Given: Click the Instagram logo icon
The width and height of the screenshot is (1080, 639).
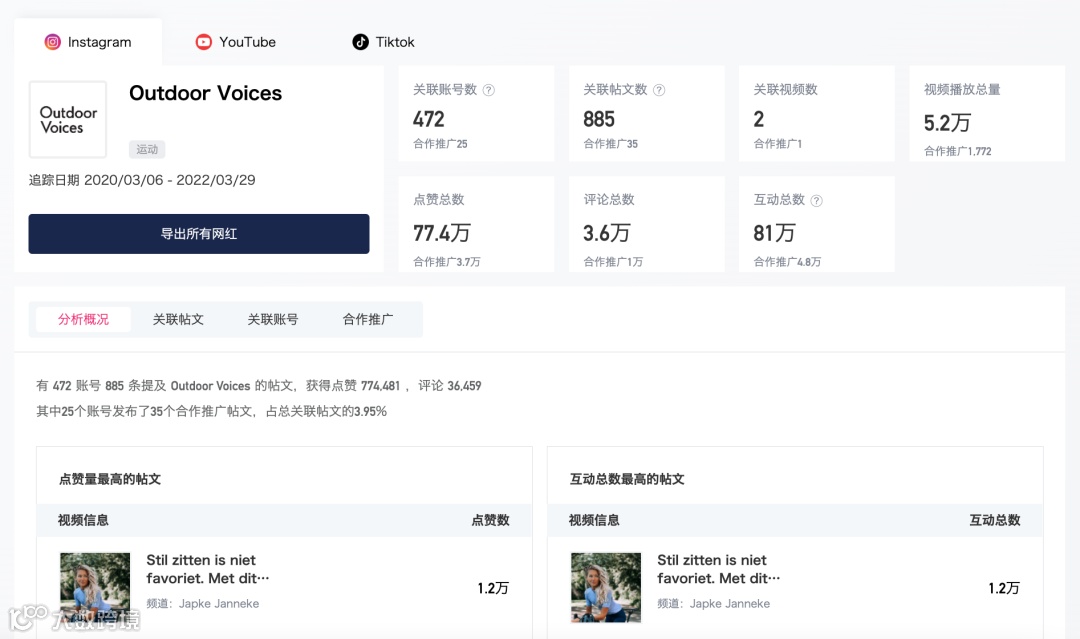Looking at the screenshot, I should (x=52, y=42).
